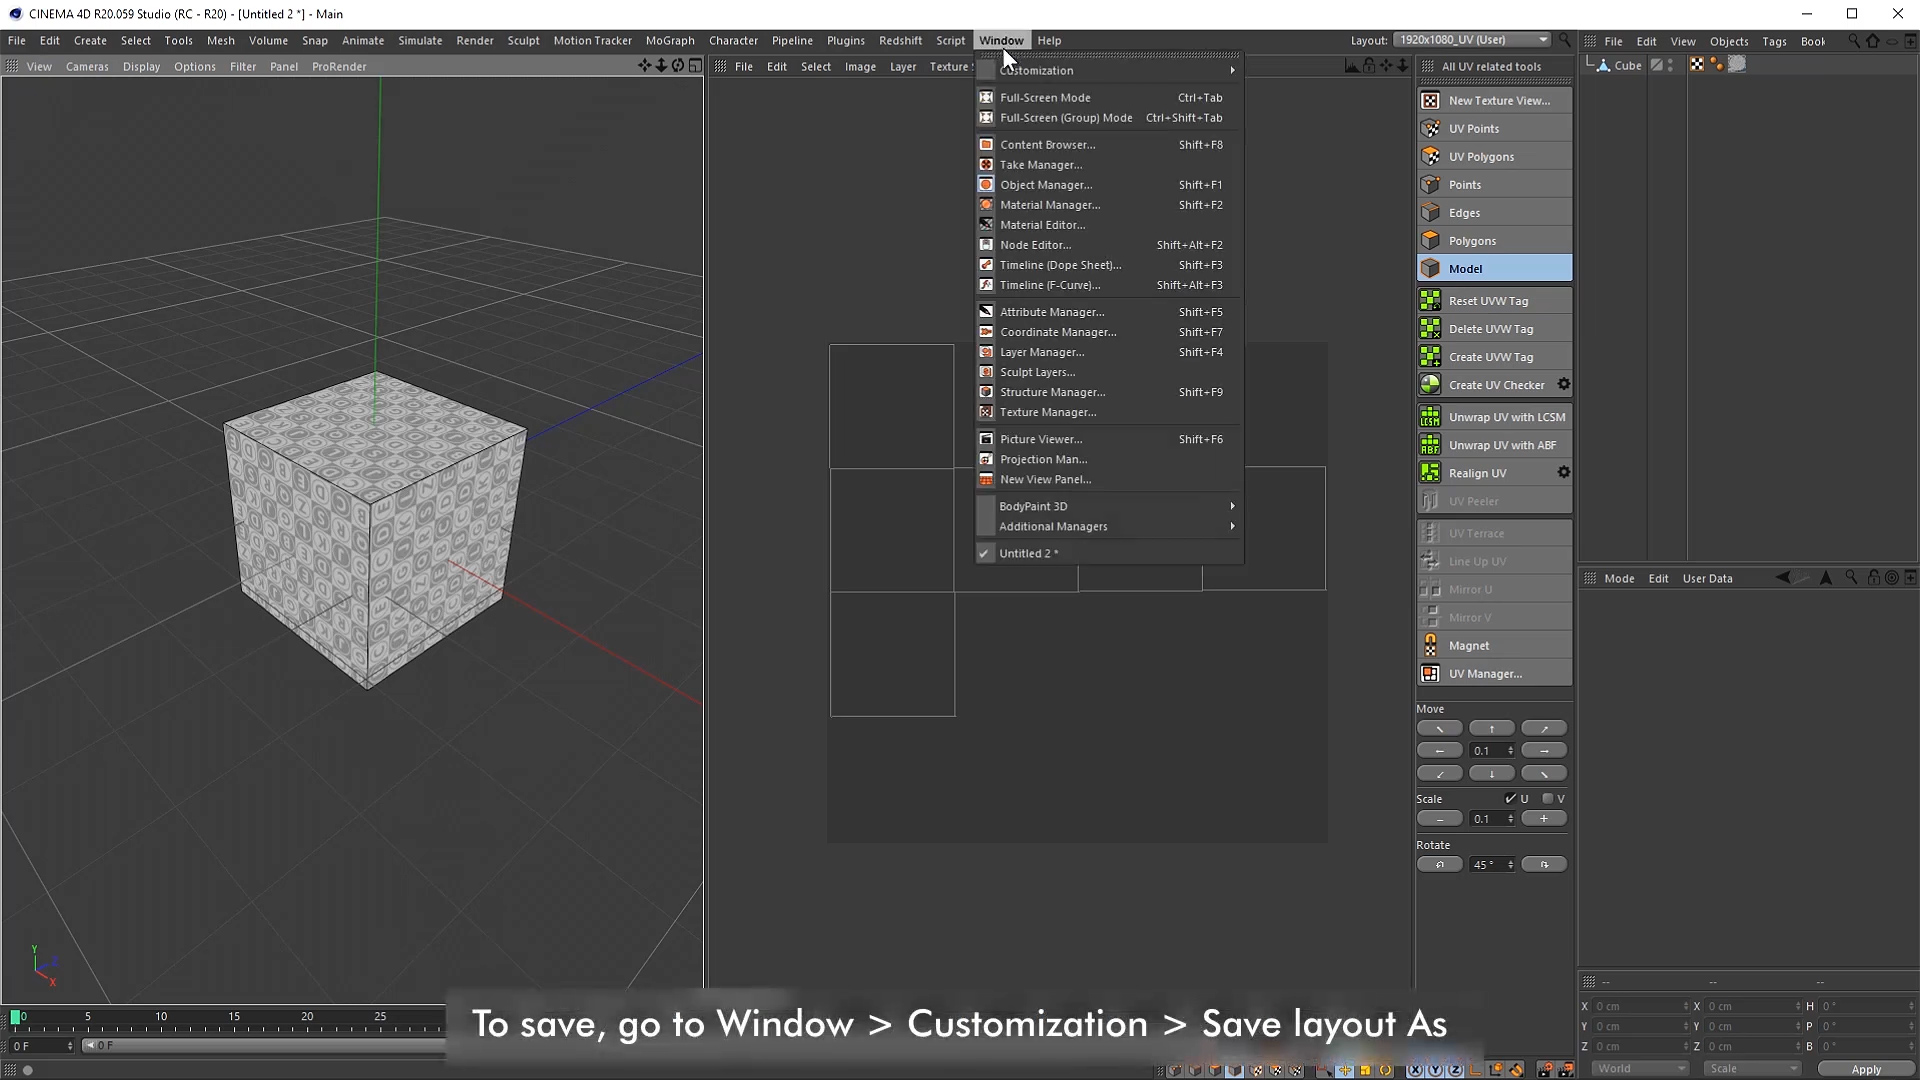Click the Rotate counterclockwise button
Screen dimensions: 1920x1080
(x=1439, y=865)
